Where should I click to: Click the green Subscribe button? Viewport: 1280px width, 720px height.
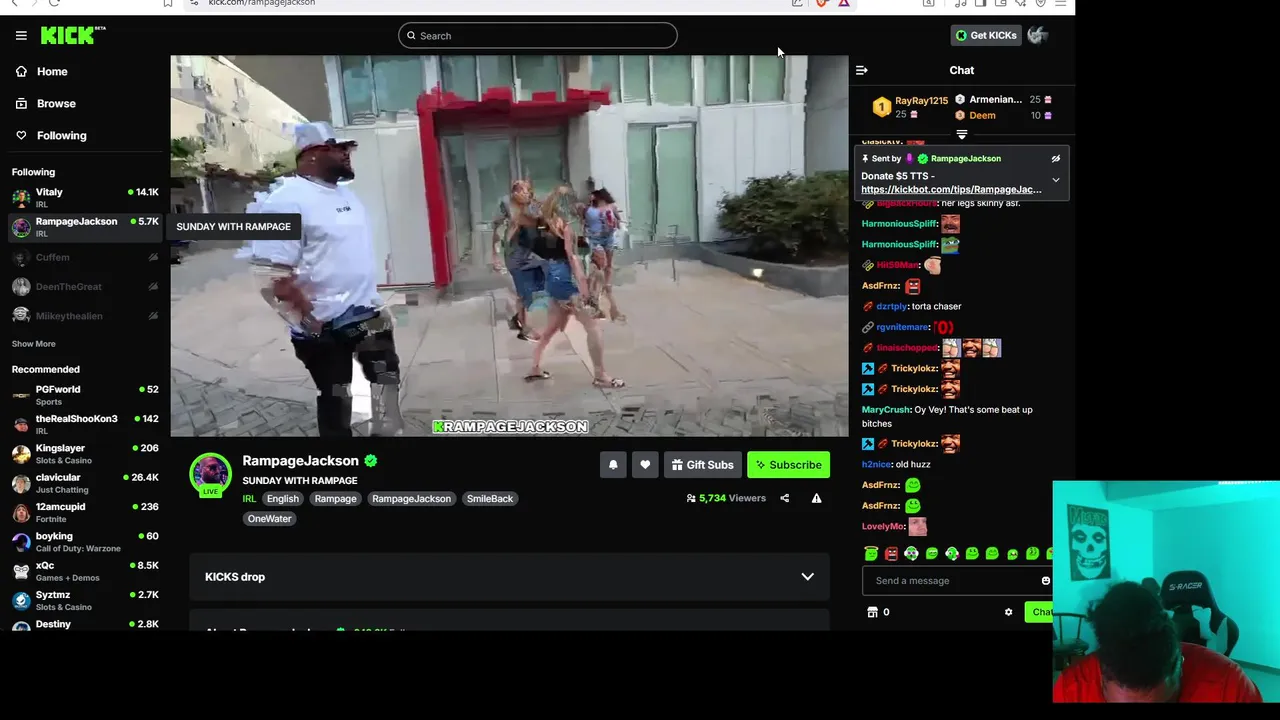tap(788, 465)
